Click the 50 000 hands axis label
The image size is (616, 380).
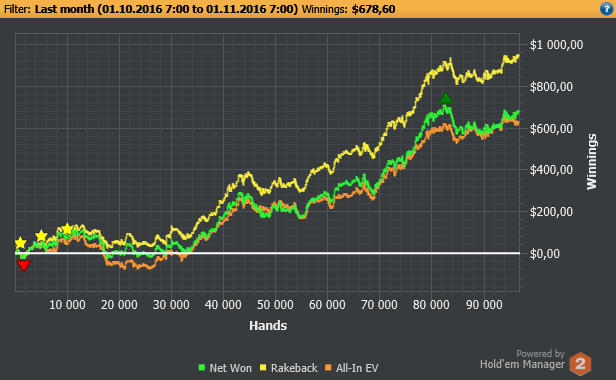click(x=275, y=305)
